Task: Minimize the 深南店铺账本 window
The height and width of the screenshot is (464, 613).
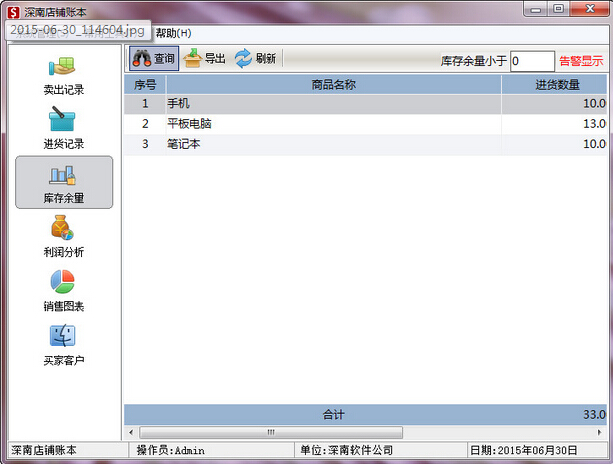Action: [x=535, y=9]
